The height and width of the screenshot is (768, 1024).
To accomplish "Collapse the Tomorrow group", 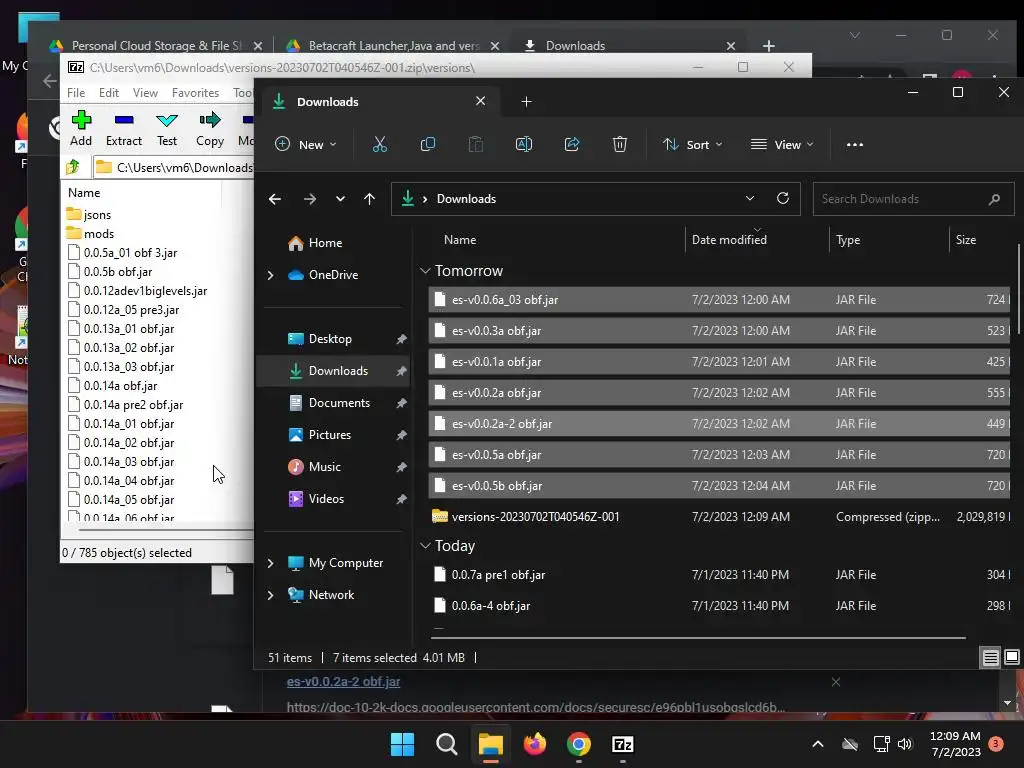I will (x=425, y=270).
